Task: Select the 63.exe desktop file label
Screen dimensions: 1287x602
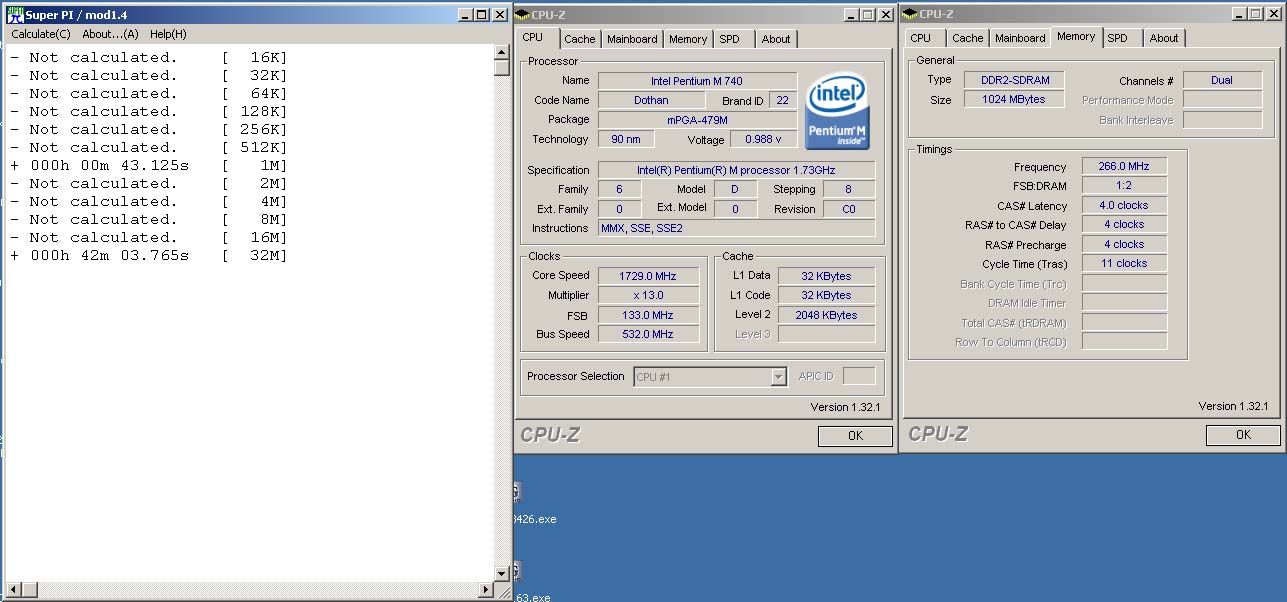Action: [532, 597]
